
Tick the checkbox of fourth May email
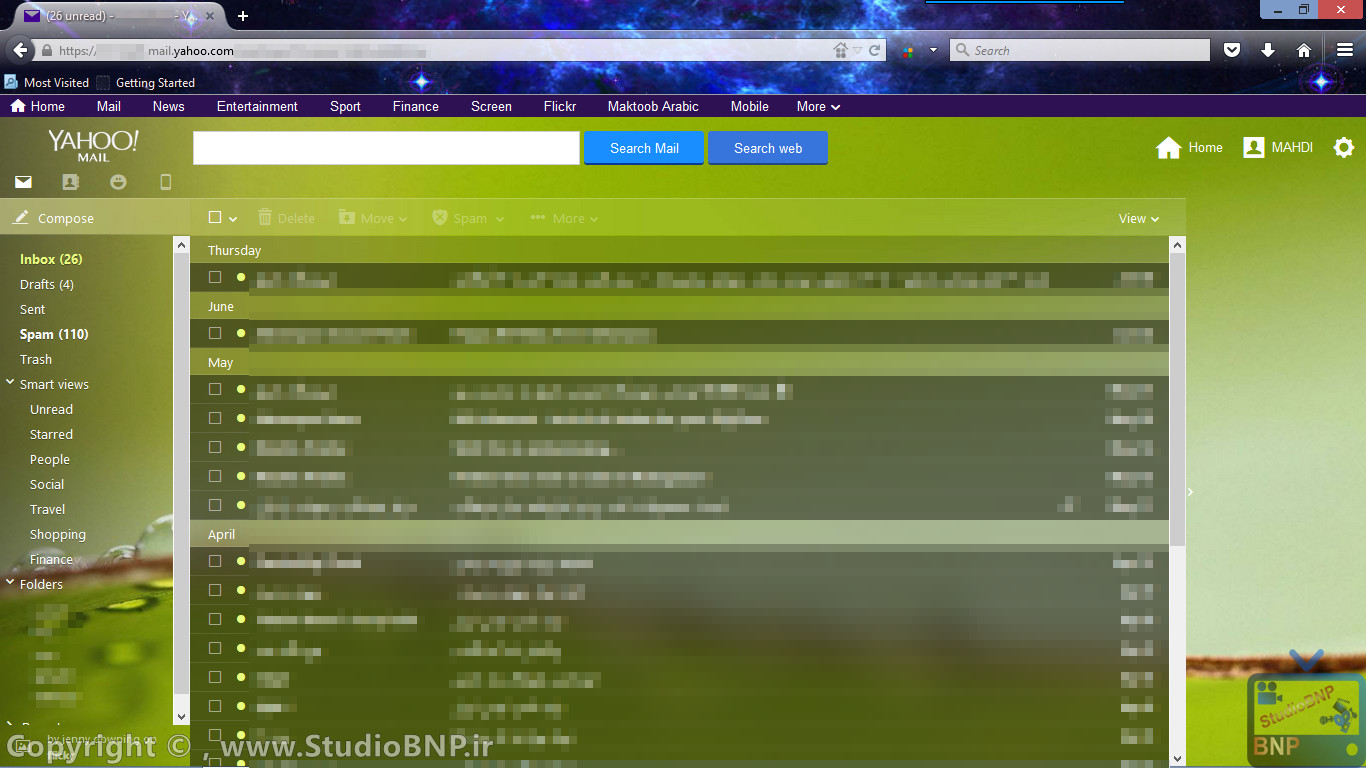click(x=215, y=476)
